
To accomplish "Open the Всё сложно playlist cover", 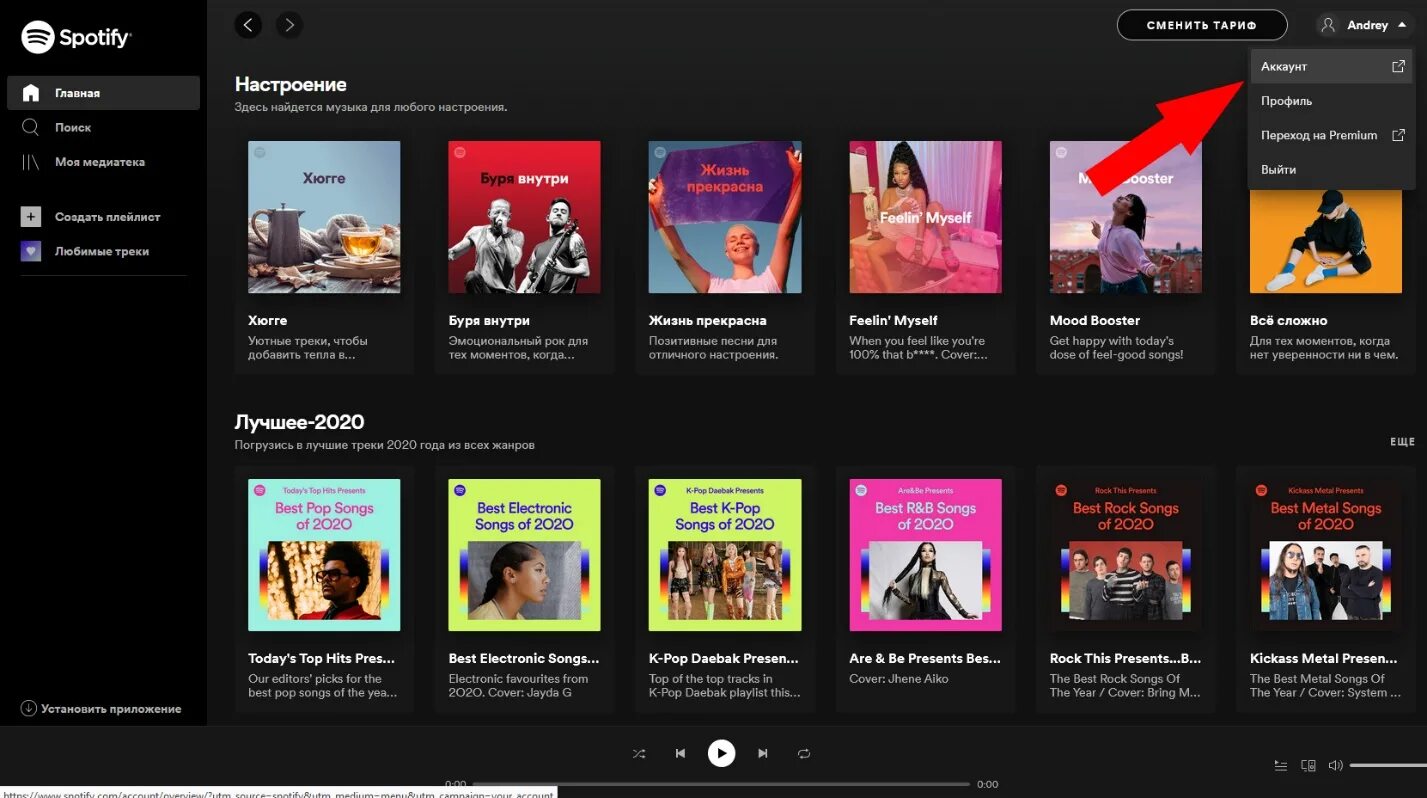I will pos(1326,240).
